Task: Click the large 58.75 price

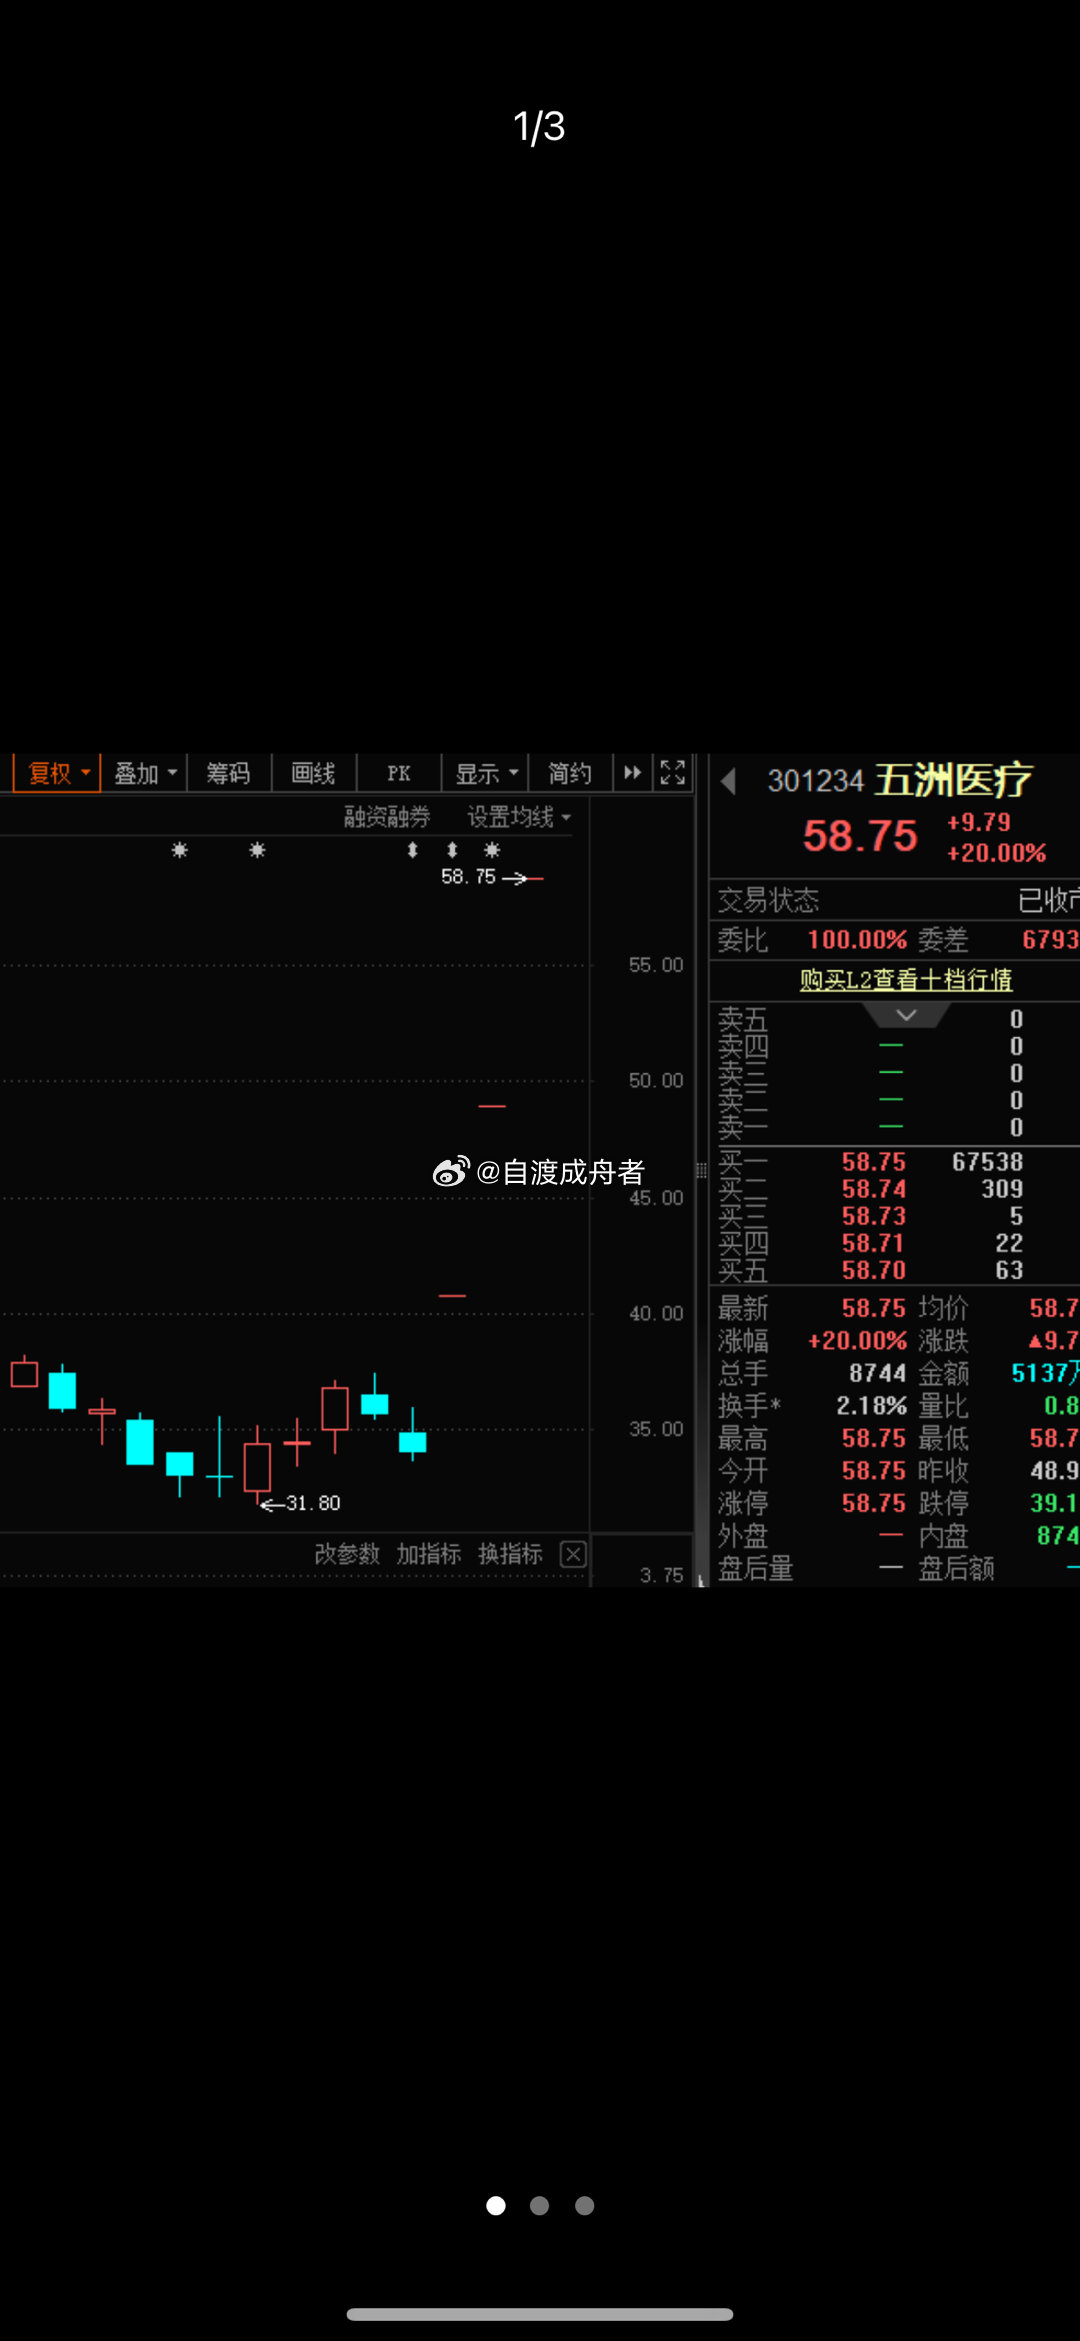Action: coord(860,836)
